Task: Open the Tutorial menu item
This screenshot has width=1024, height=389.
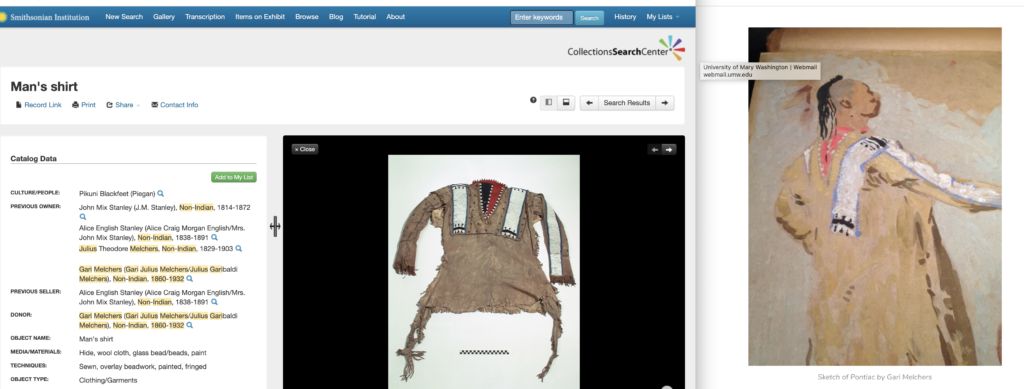Action: (x=364, y=17)
